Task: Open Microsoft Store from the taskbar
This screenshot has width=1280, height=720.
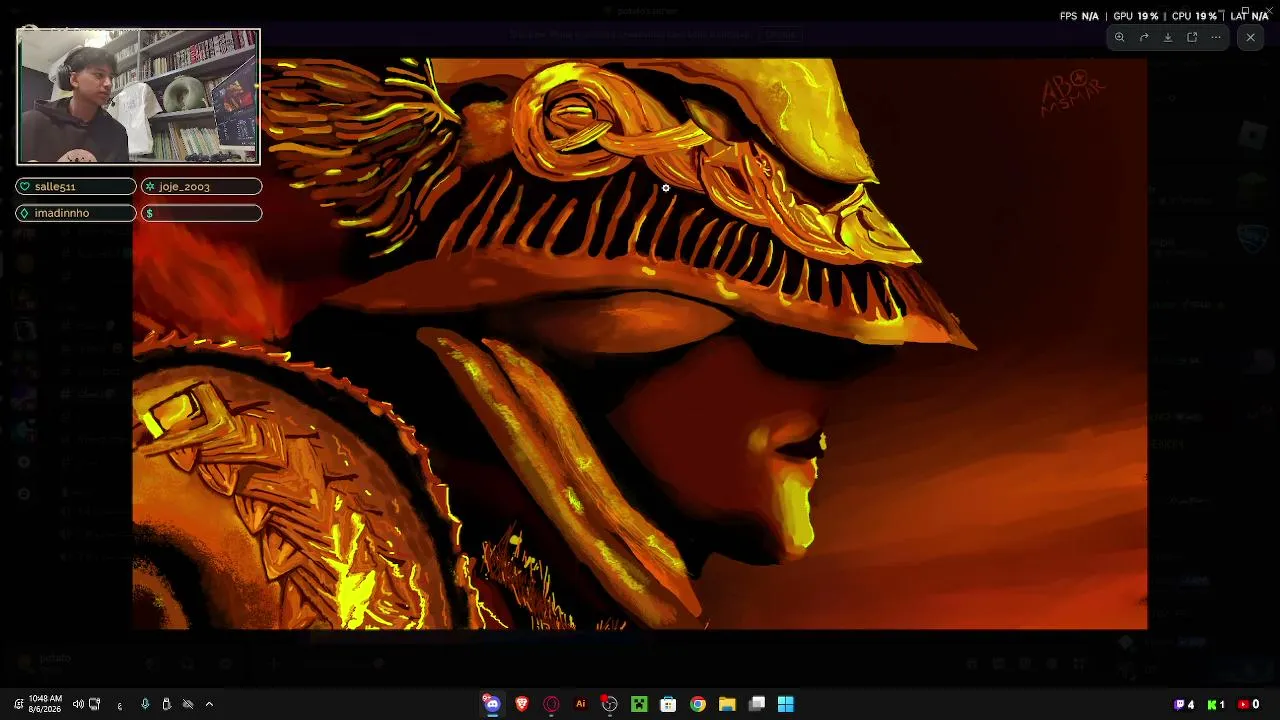Action: (668, 704)
